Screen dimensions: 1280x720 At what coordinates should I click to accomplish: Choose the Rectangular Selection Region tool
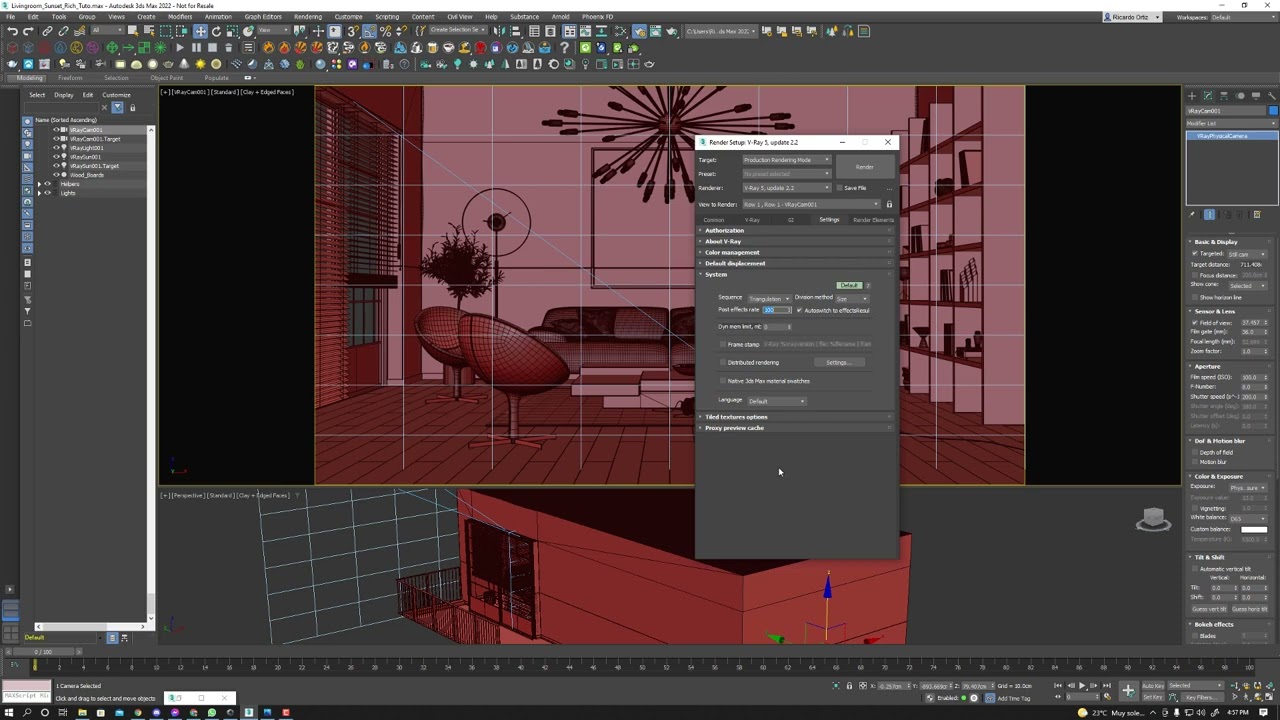(x=165, y=31)
